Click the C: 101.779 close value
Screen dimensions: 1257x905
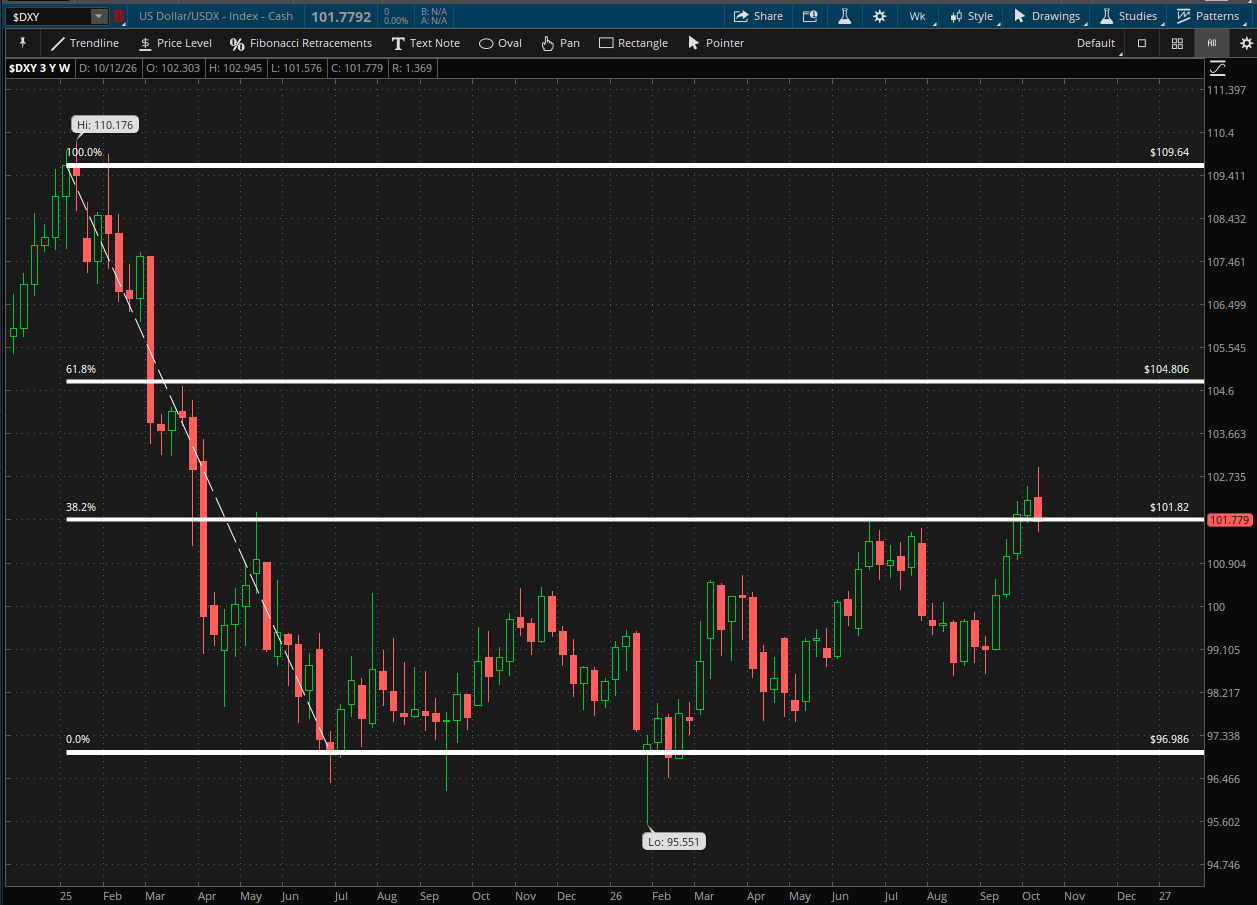tap(356, 68)
